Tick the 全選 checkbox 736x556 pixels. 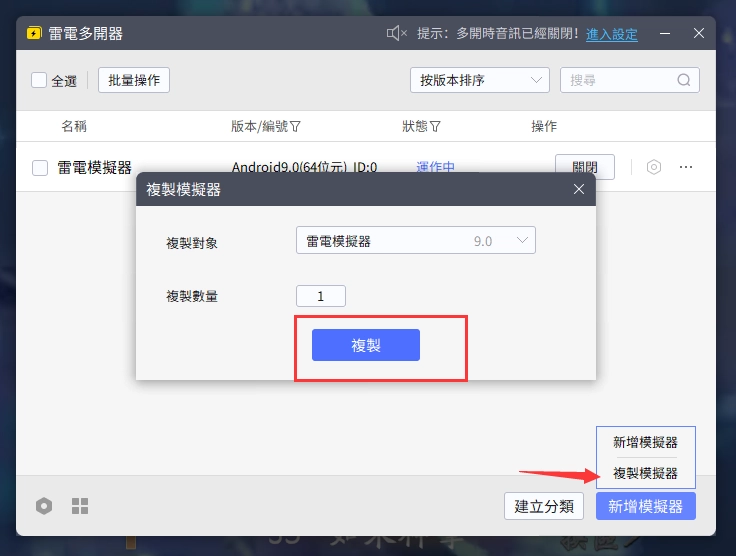(39, 80)
